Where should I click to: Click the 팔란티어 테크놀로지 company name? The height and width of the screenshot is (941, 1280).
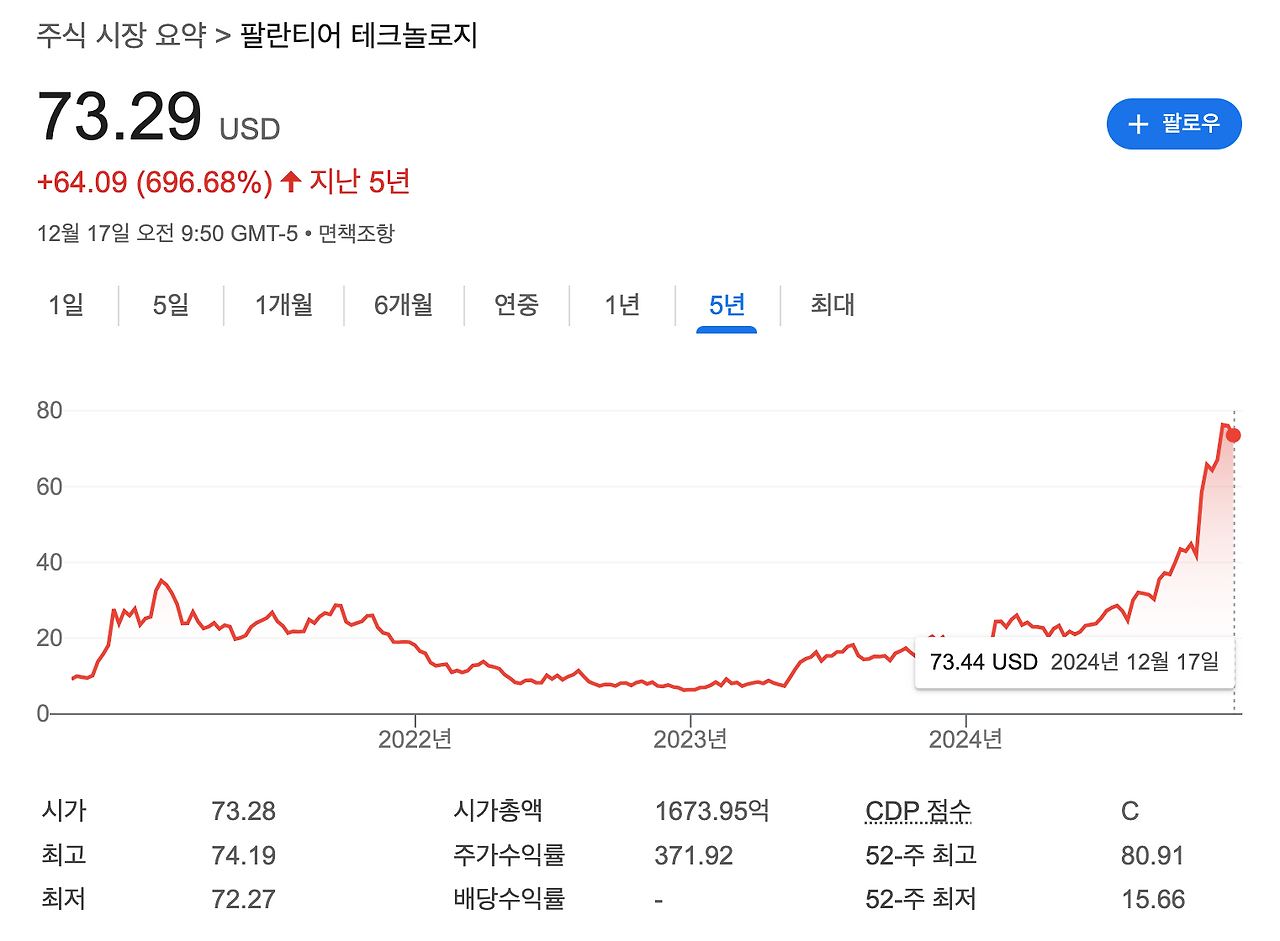pyautogui.click(x=359, y=36)
